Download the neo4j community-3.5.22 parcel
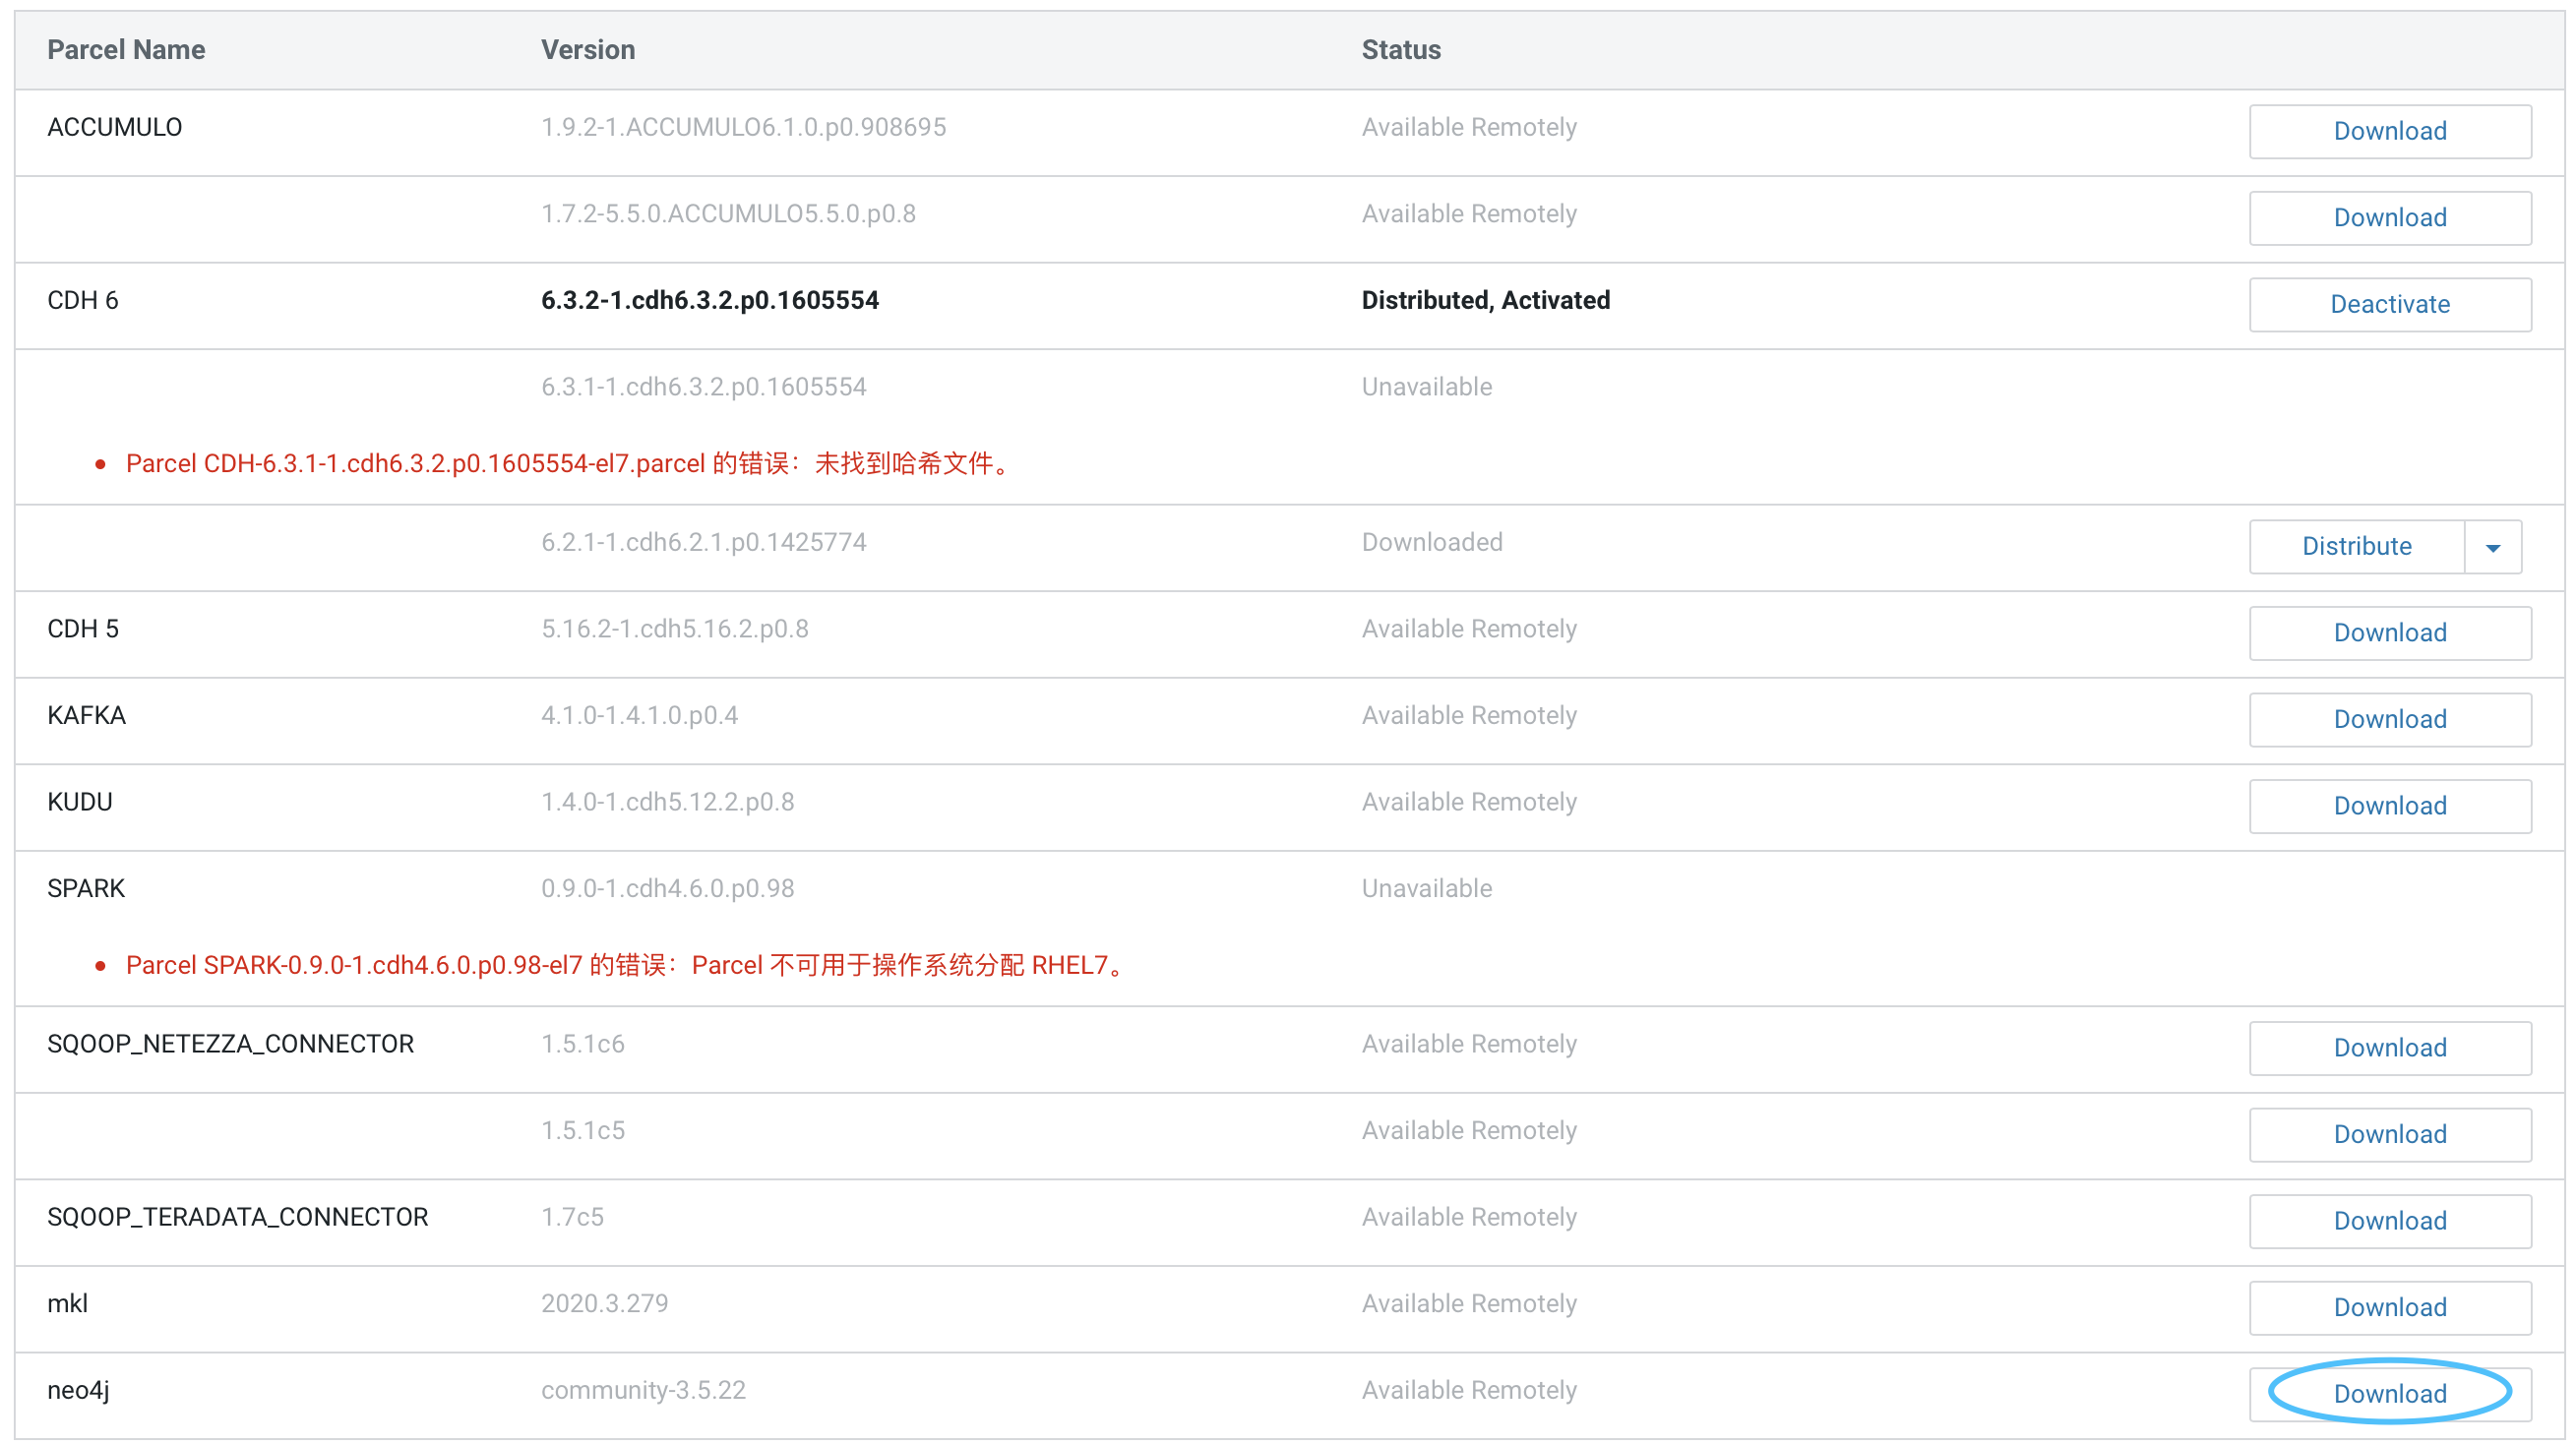Screen dimensions: 2576x1444 pyautogui.click(x=2389, y=1394)
